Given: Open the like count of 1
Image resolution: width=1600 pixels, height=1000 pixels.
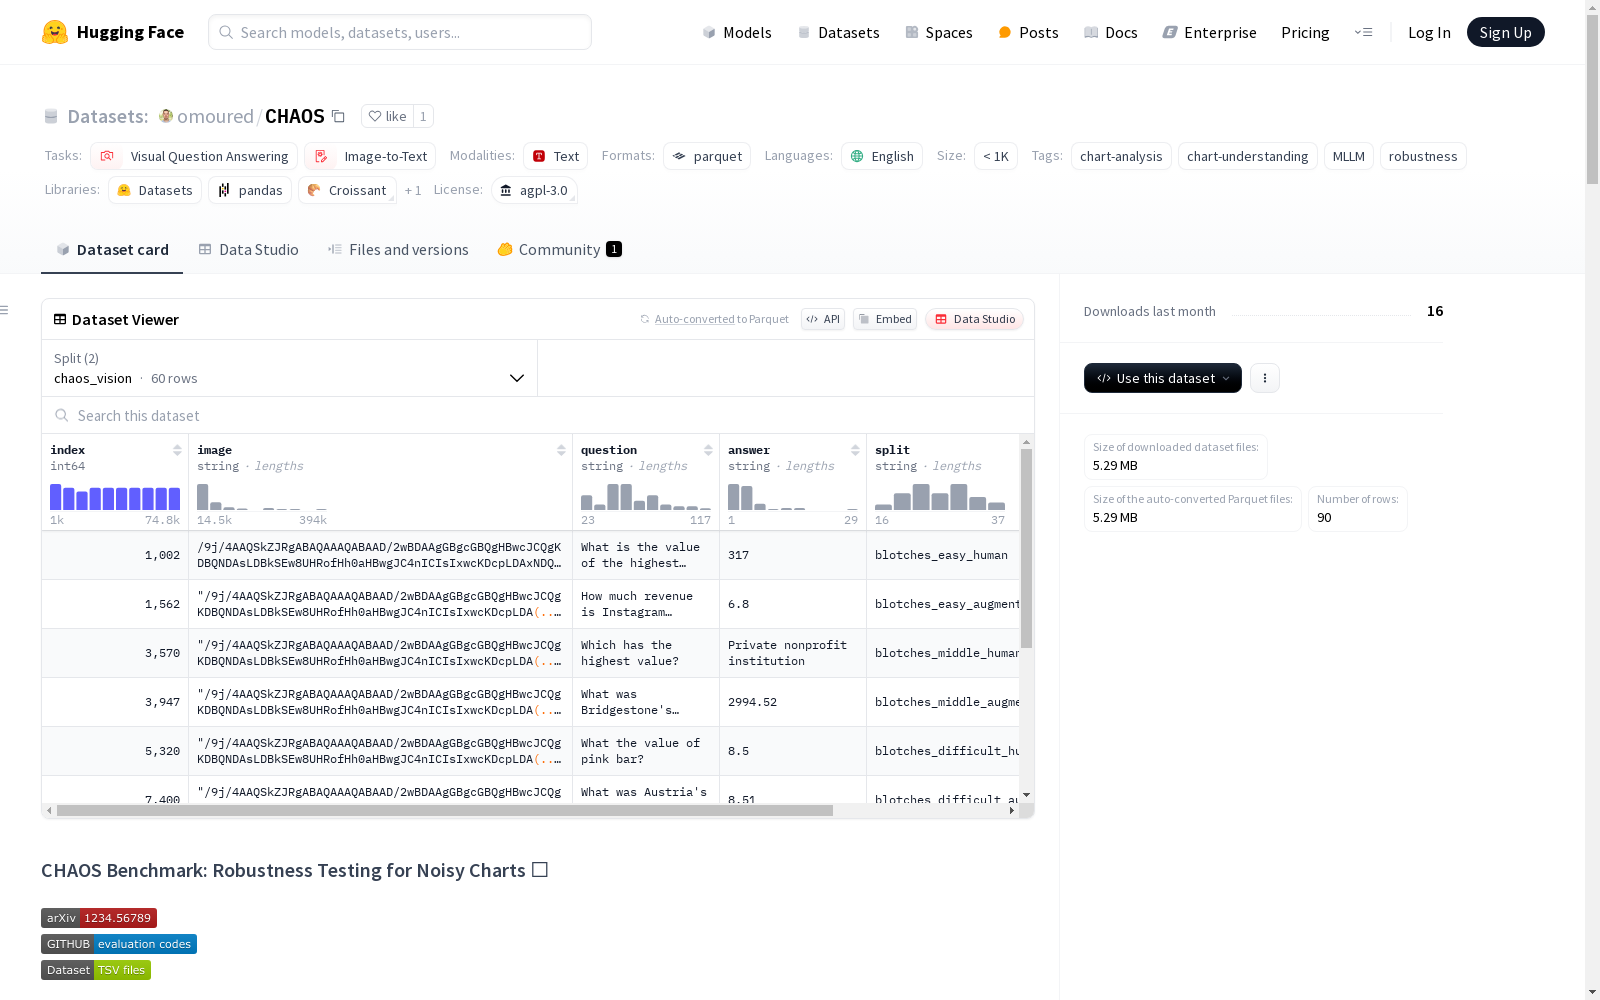Looking at the screenshot, I should [x=423, y=116].
